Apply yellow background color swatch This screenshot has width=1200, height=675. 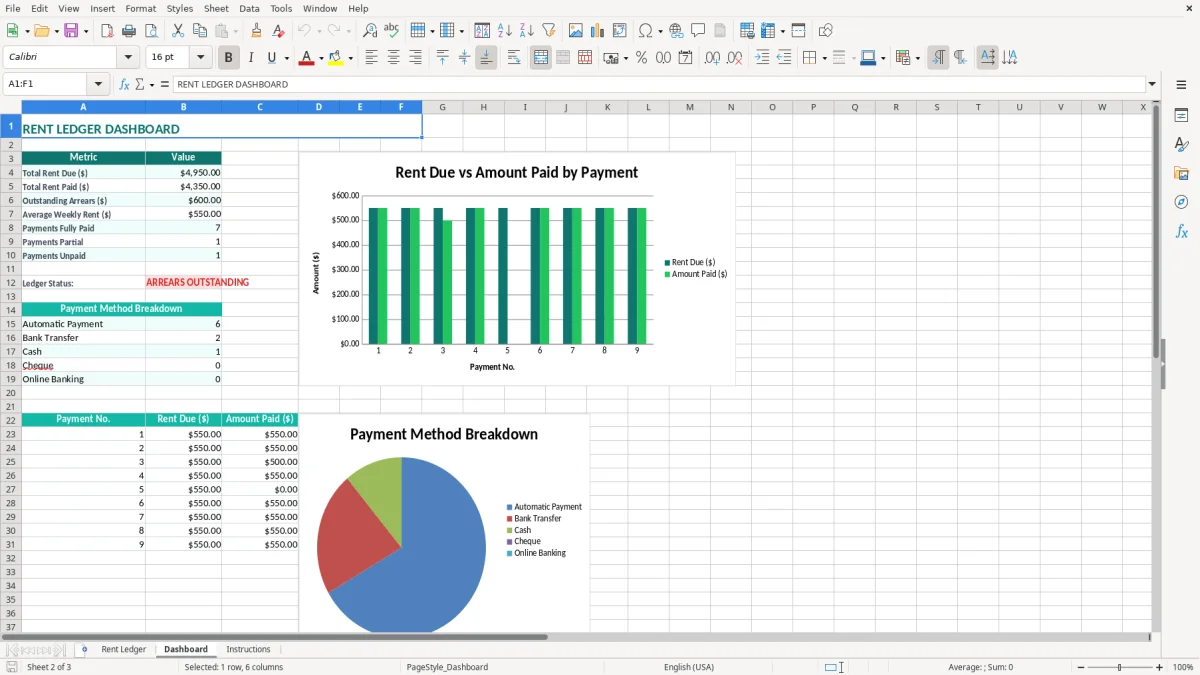[336, 58]
